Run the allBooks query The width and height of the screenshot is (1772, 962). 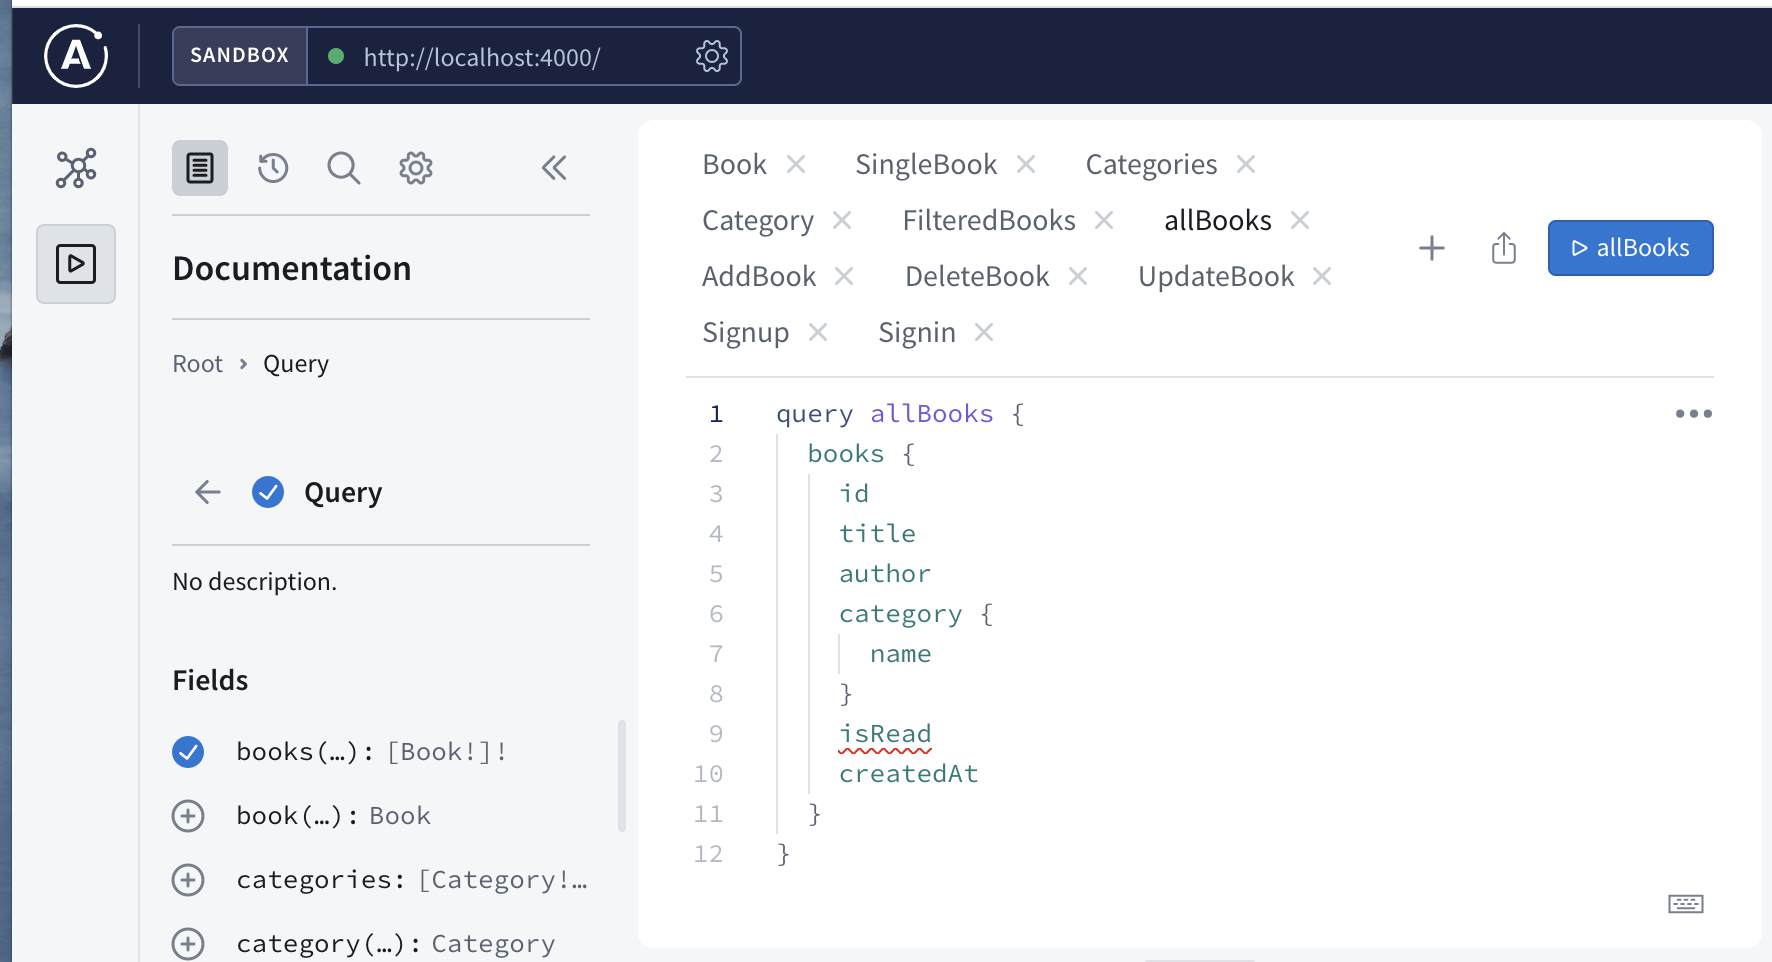coord(1630,248)
